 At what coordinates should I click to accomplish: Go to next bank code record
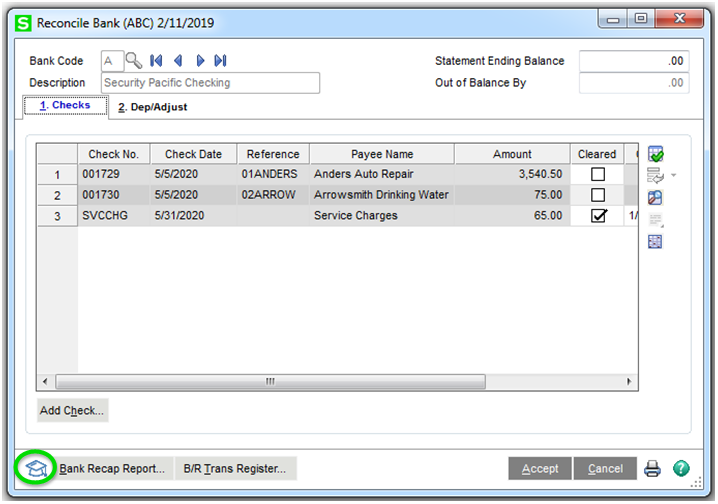(x=200, y=61)
